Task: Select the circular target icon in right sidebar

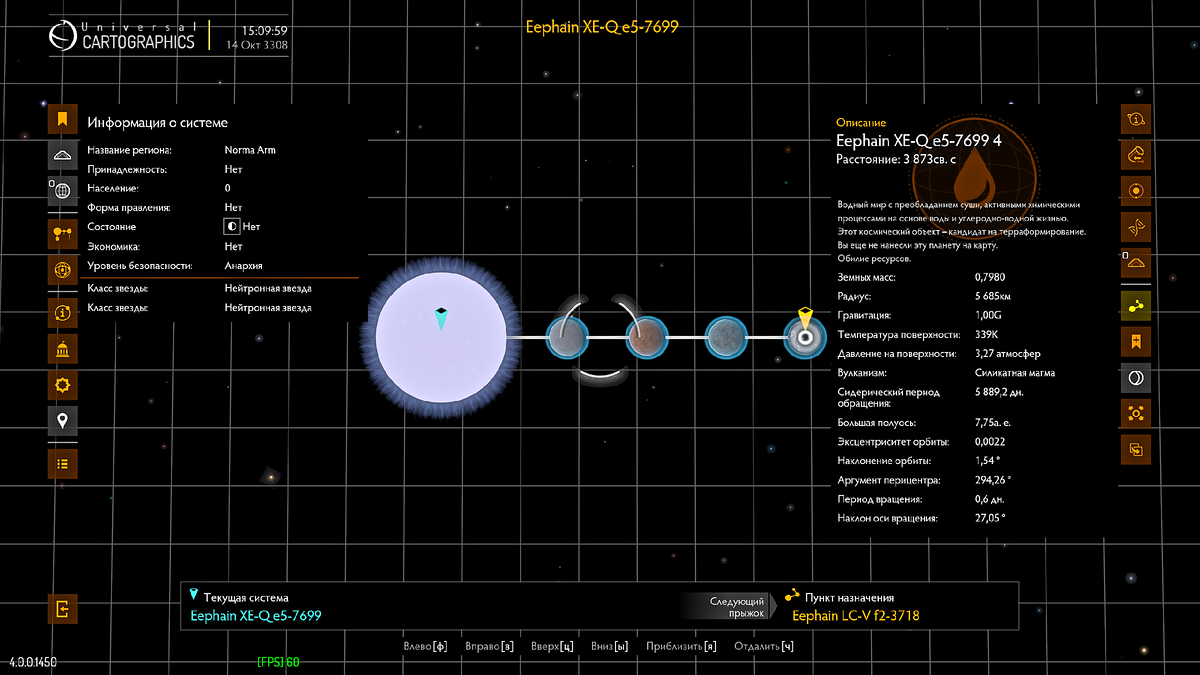Action: click(x=1136, y=190)
